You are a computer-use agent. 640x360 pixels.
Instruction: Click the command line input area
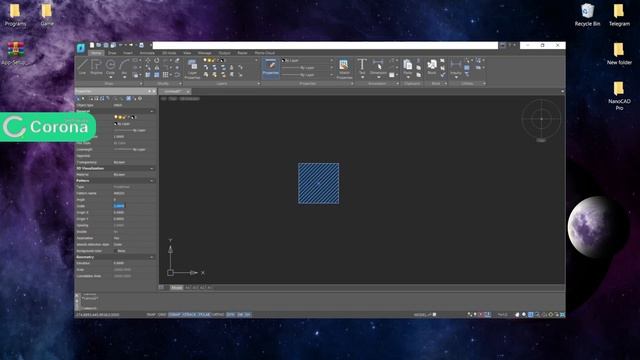click(x=322, y=309)
